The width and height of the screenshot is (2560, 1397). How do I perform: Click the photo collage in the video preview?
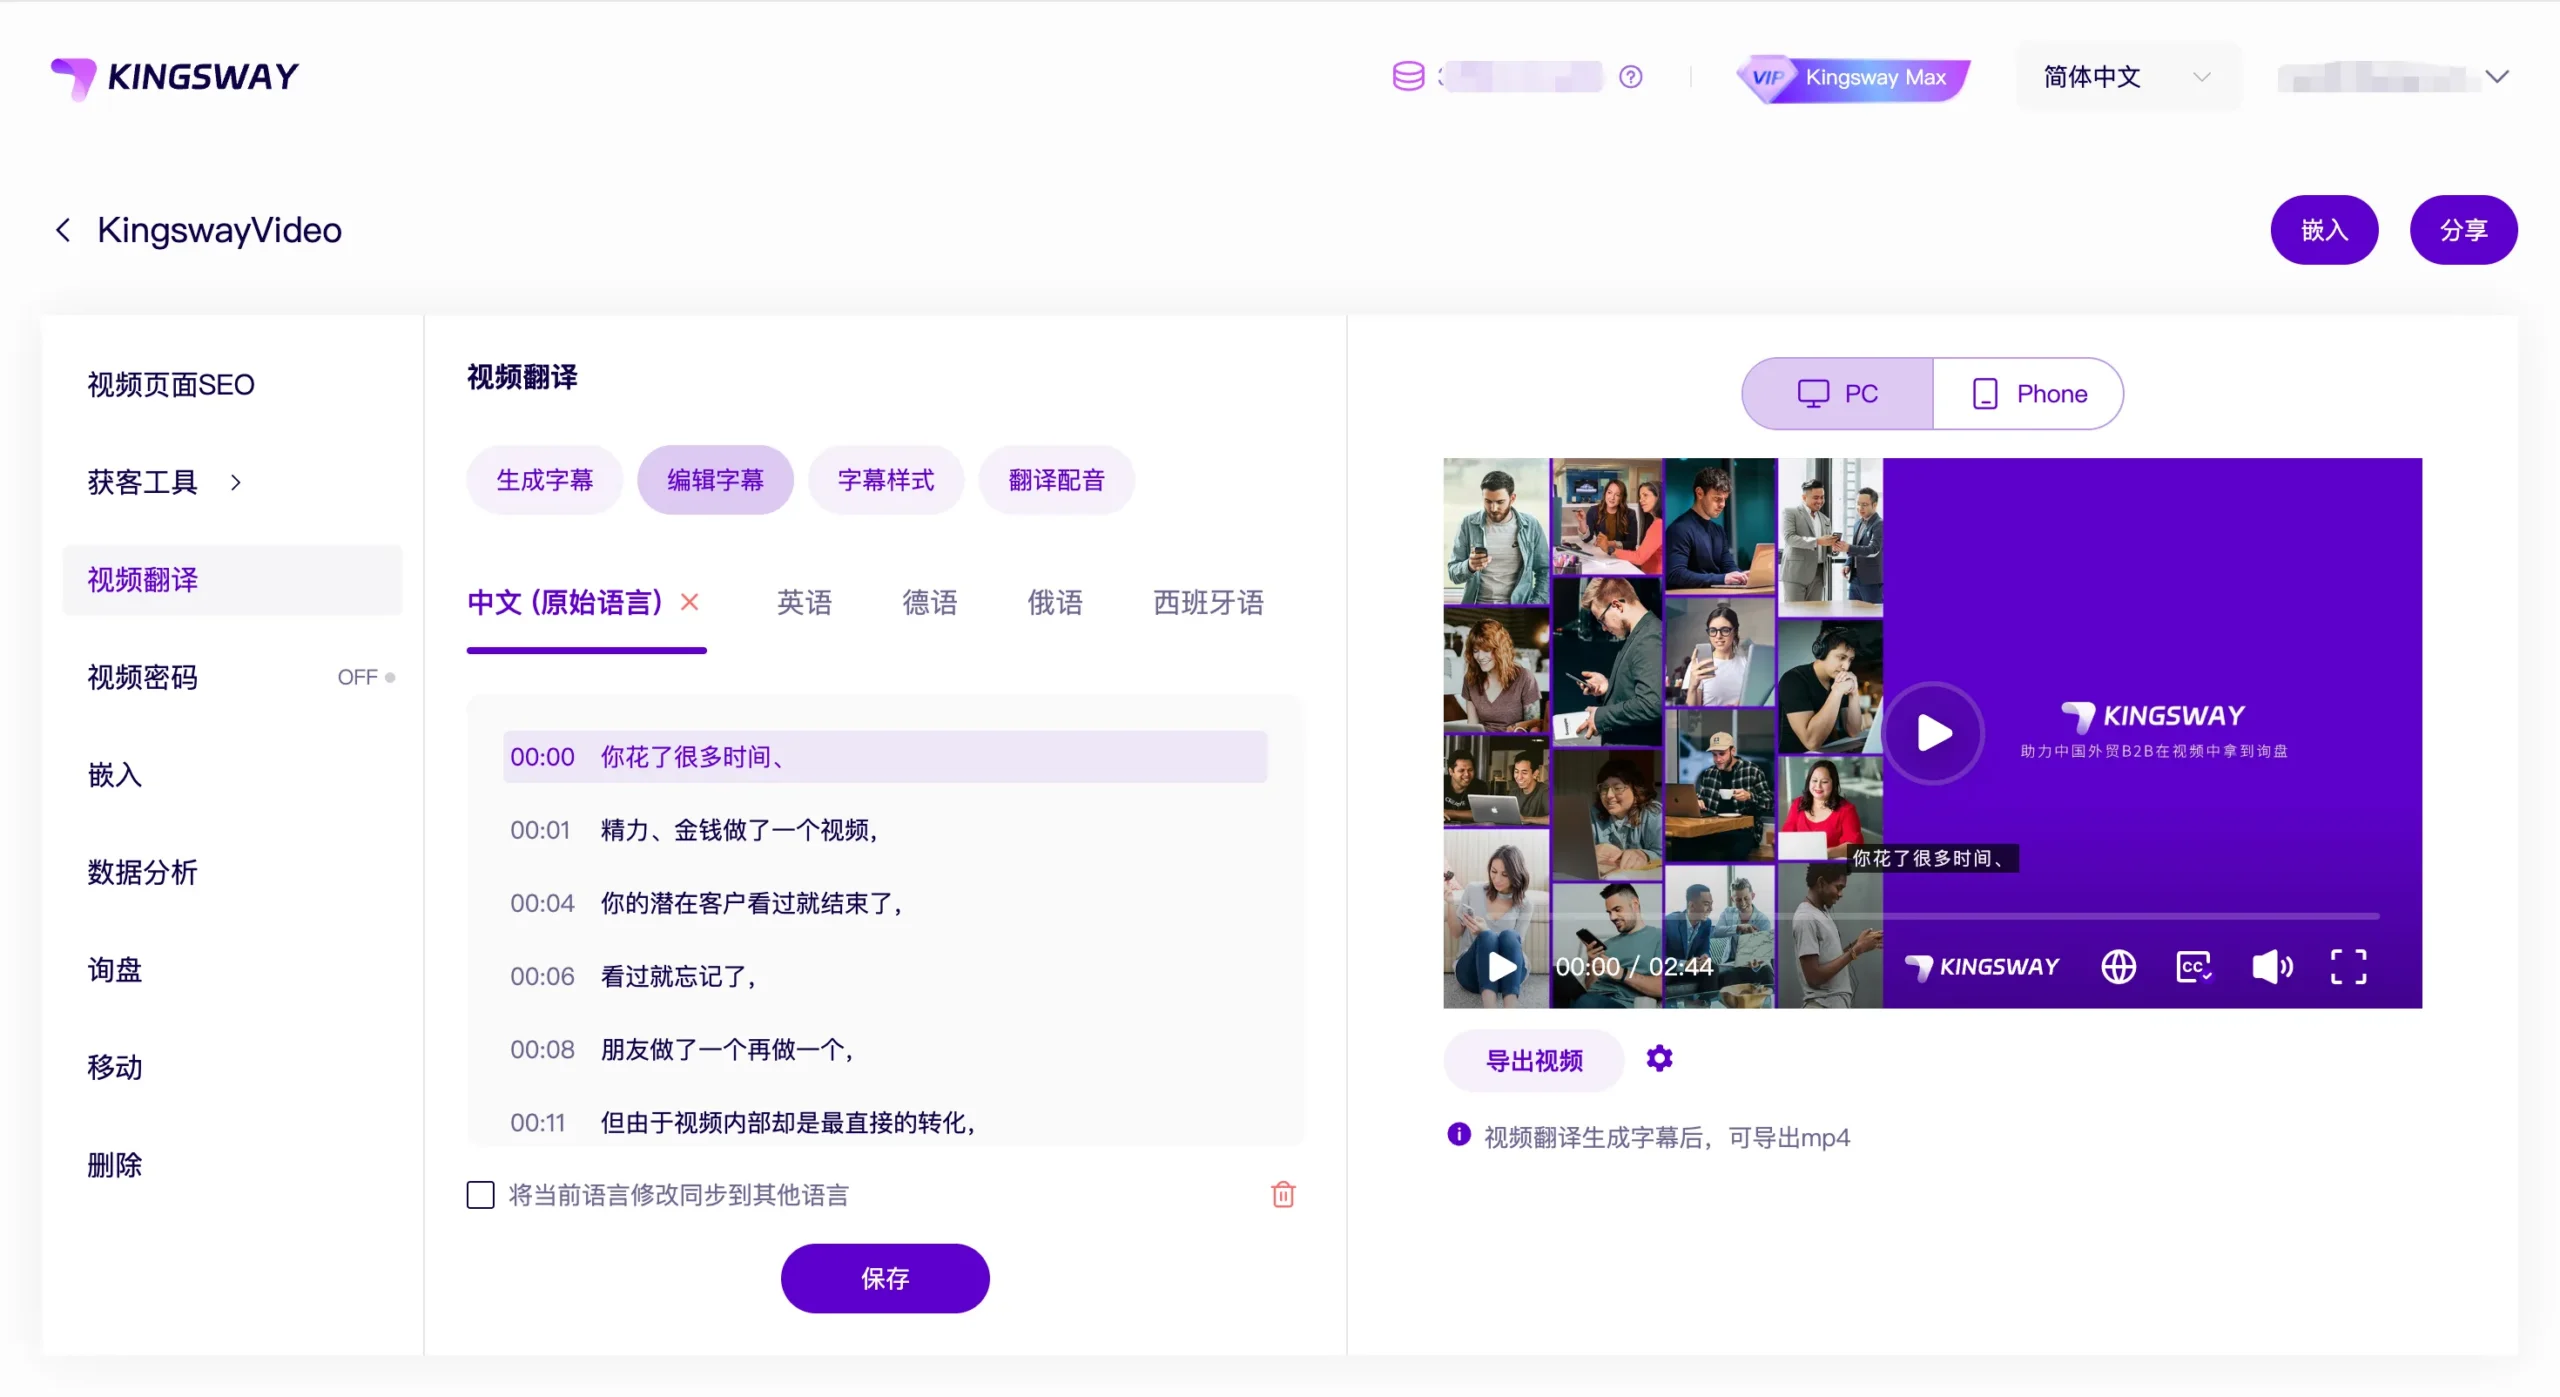click(1663, 733)
